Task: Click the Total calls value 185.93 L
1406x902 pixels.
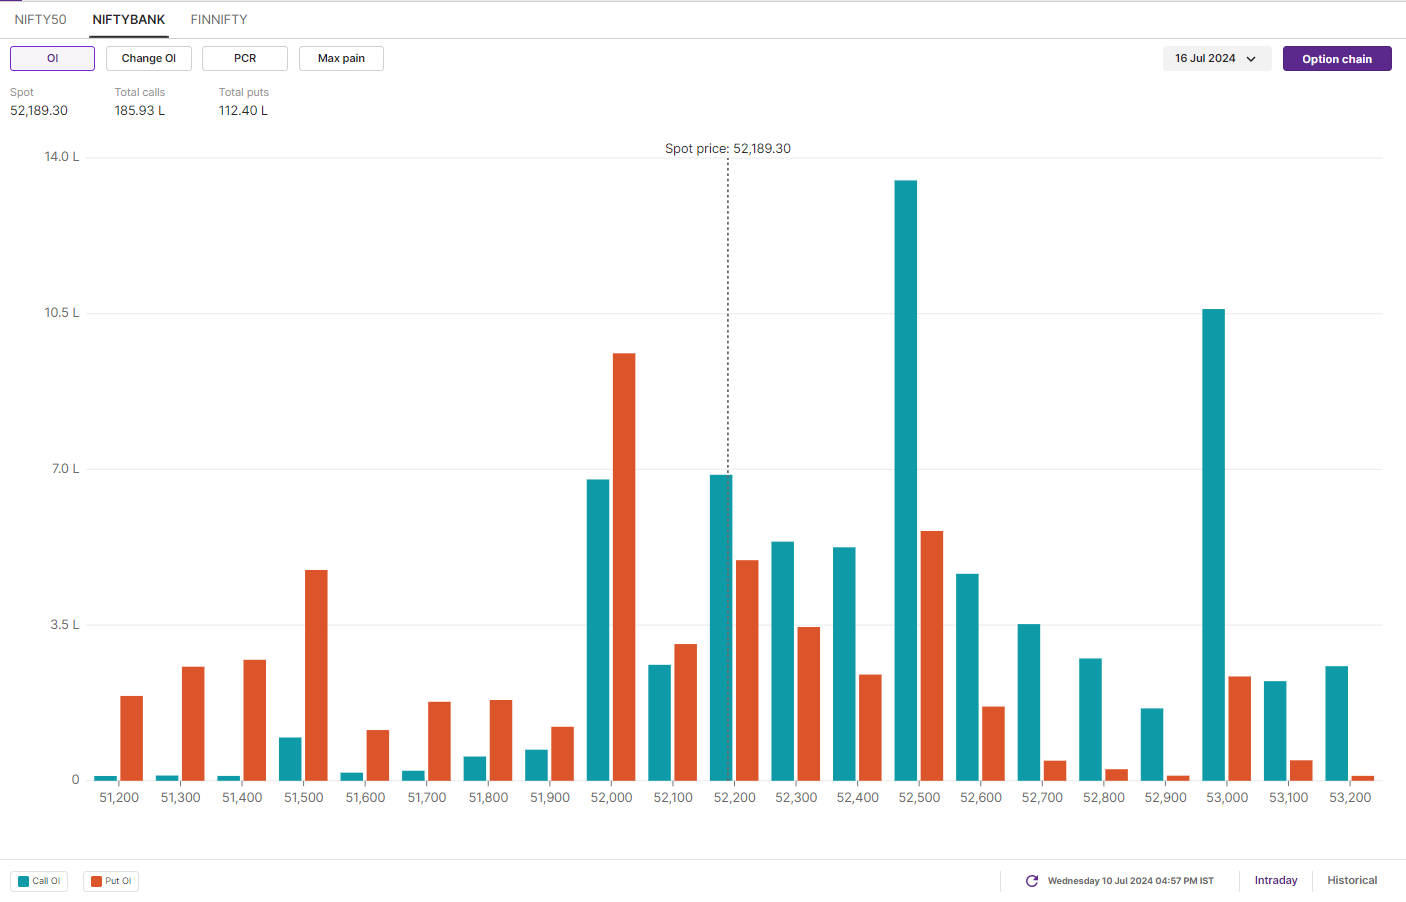Action: click(140, 110)
